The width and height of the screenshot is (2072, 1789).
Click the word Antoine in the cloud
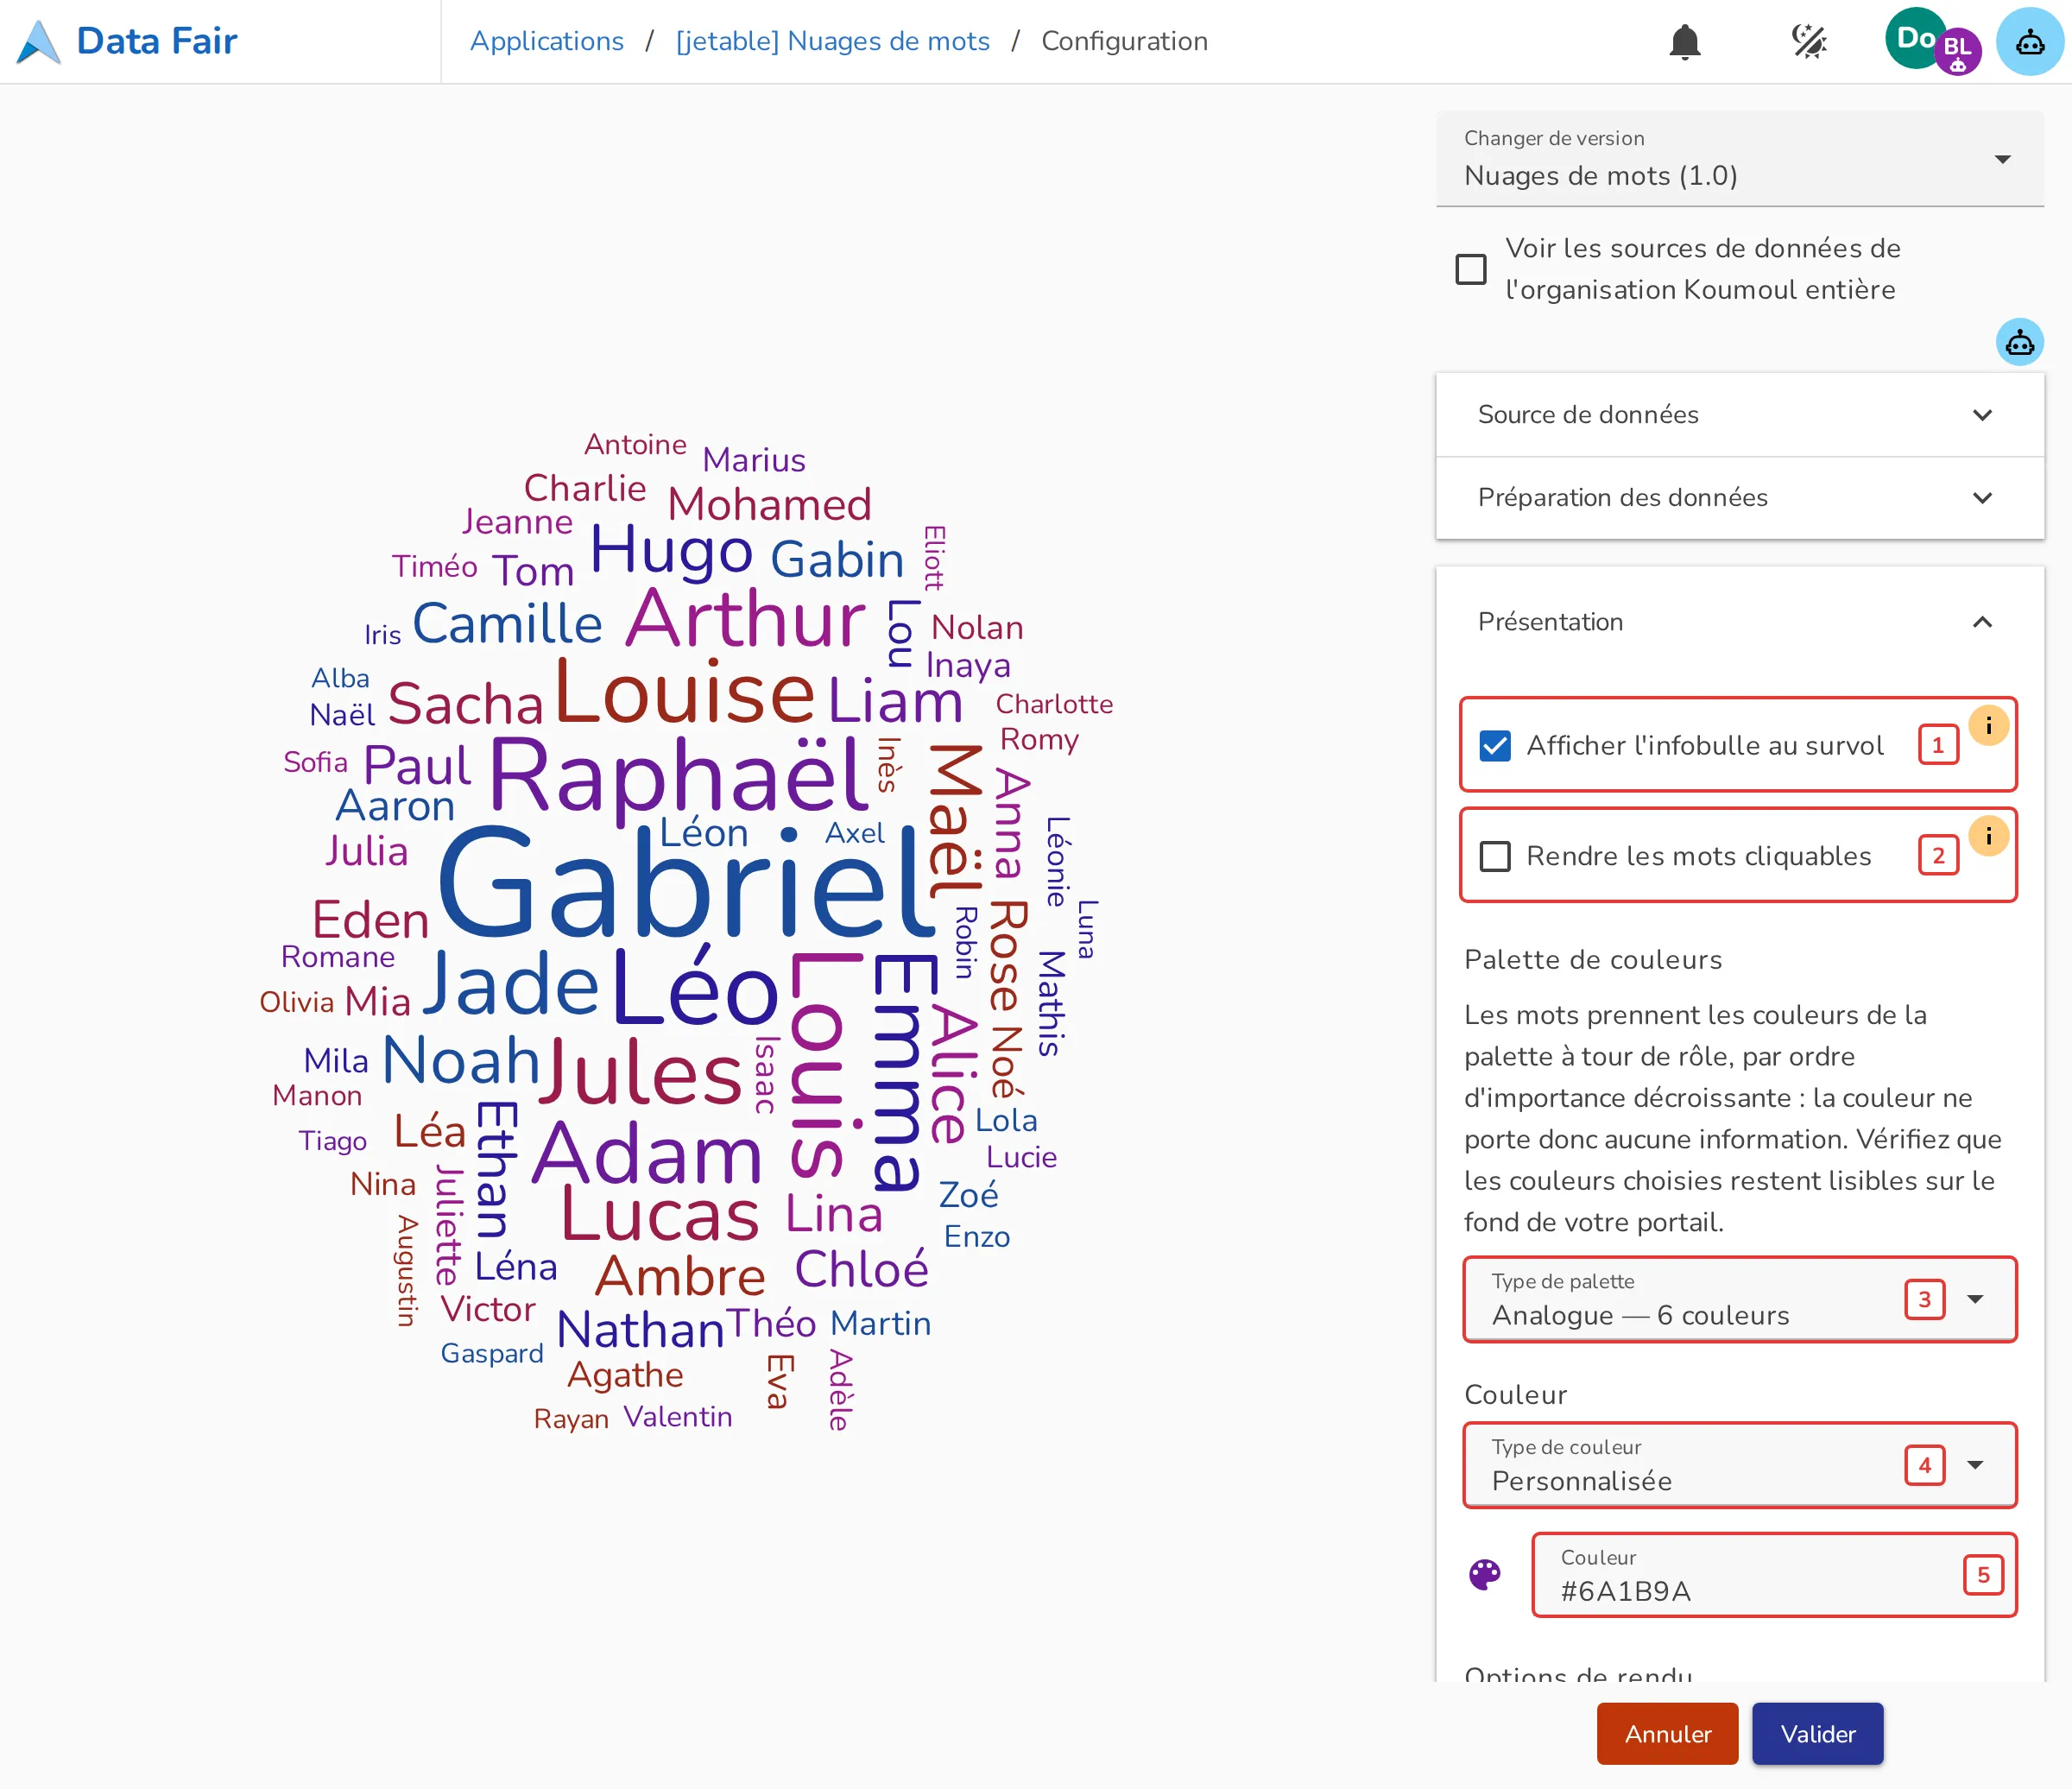pyautogui.click(x=635, y=444)
